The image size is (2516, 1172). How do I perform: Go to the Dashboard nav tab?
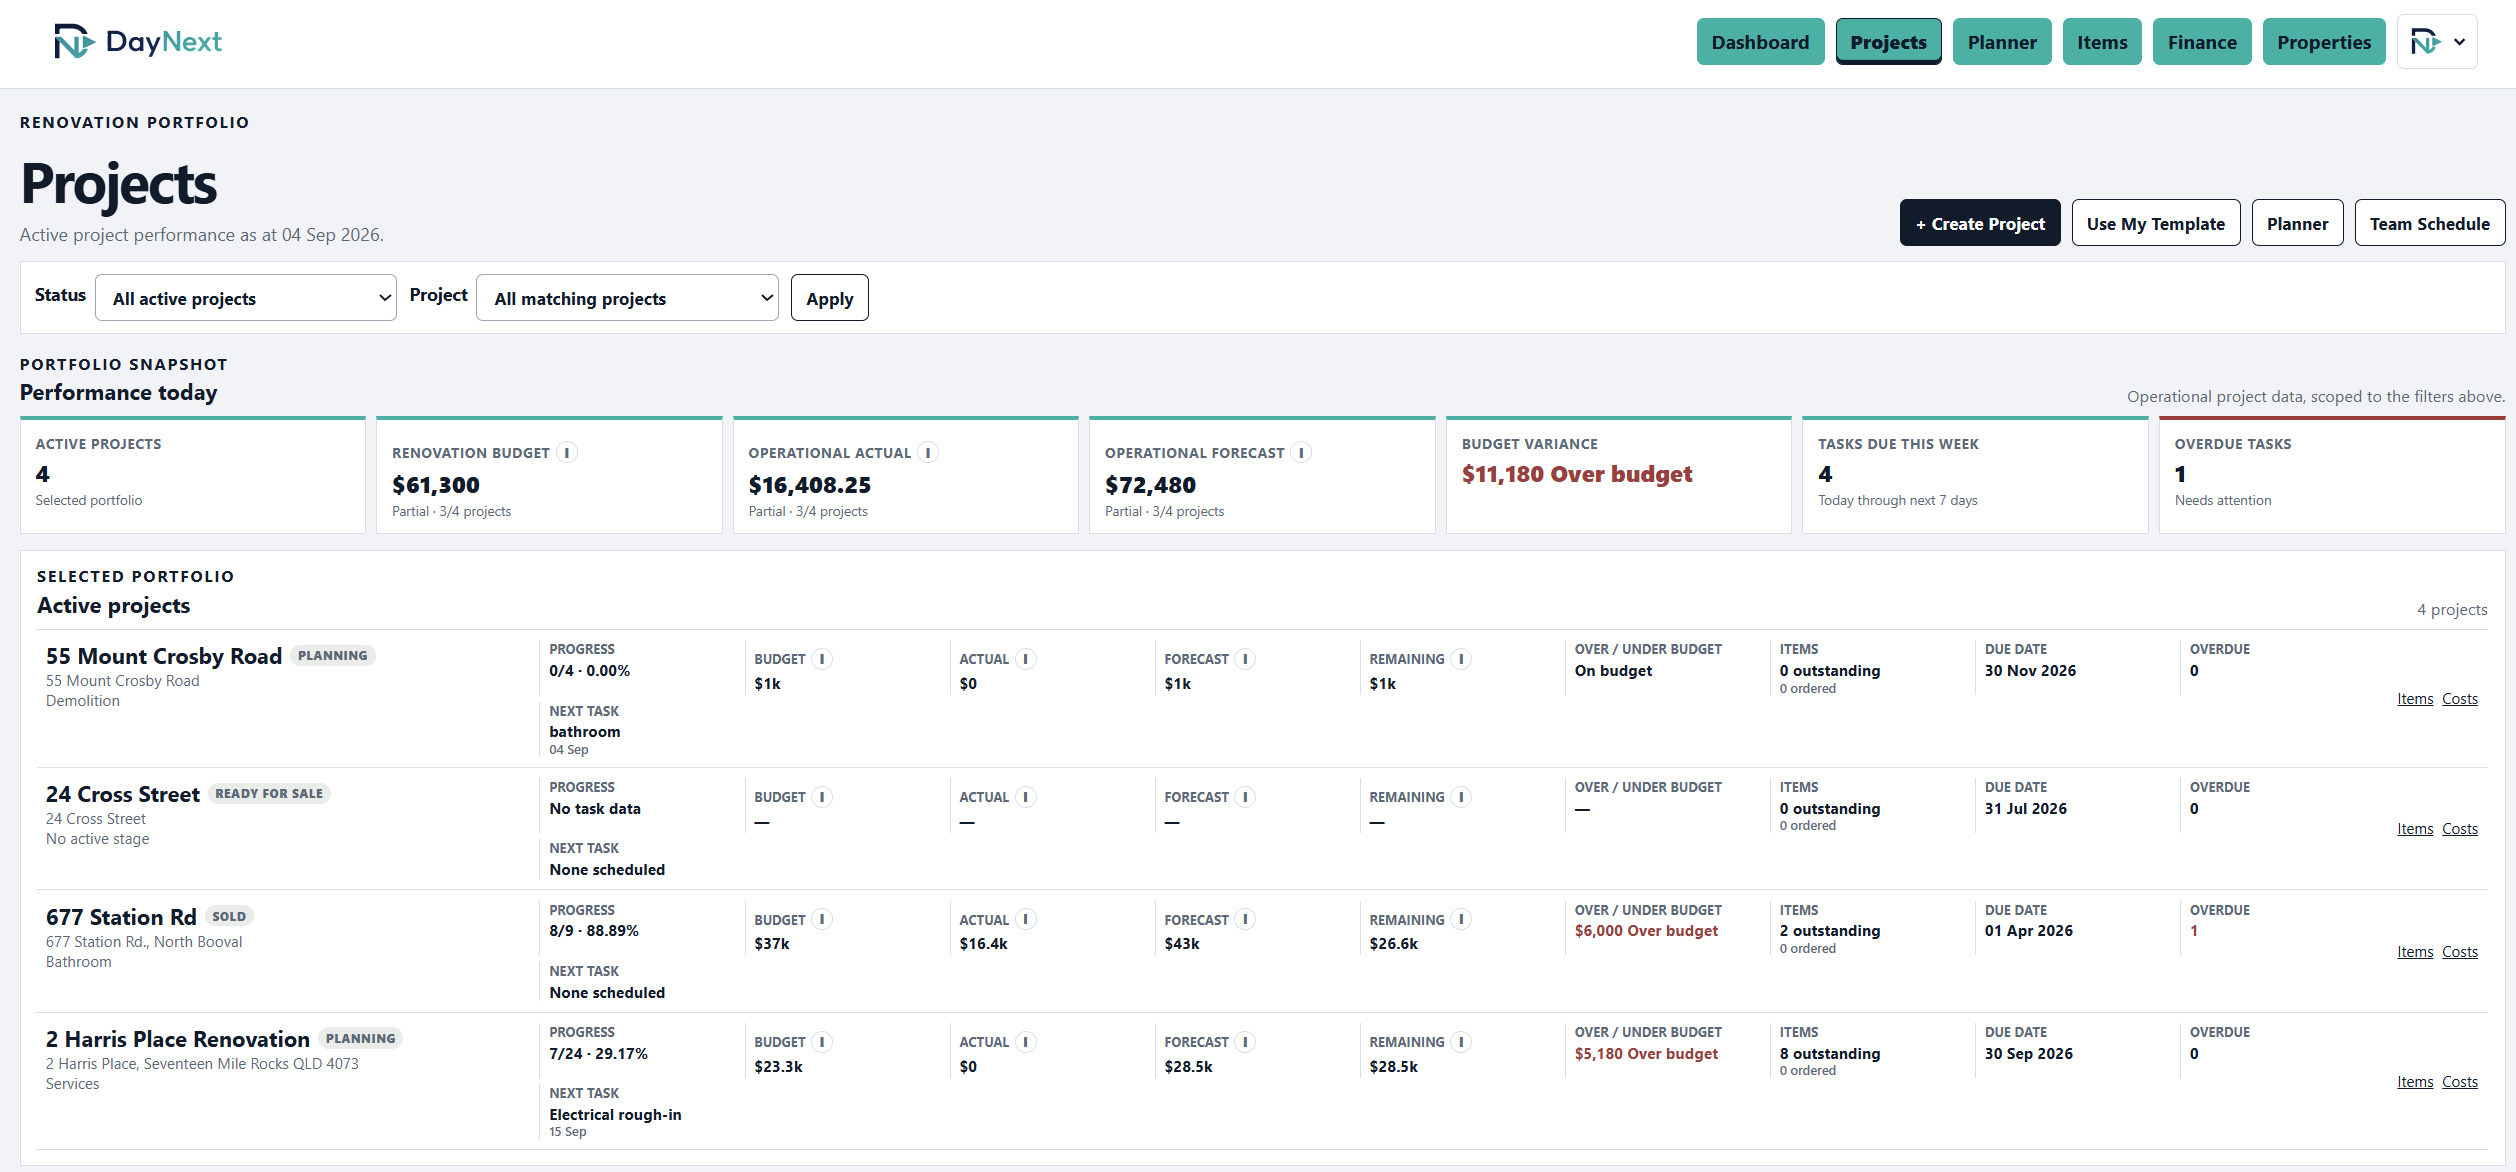coord(1760,42)
